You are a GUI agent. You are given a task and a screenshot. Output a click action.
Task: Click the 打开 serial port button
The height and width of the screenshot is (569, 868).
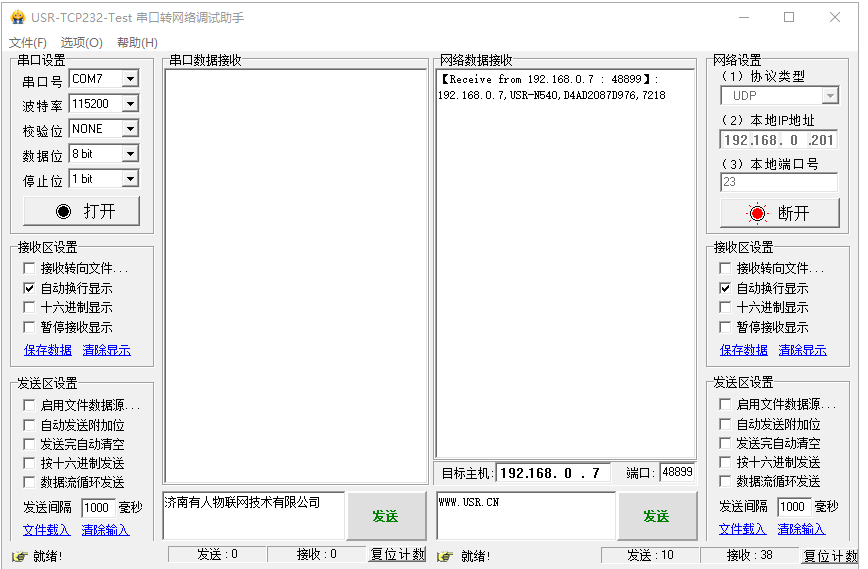coord(81,211)
